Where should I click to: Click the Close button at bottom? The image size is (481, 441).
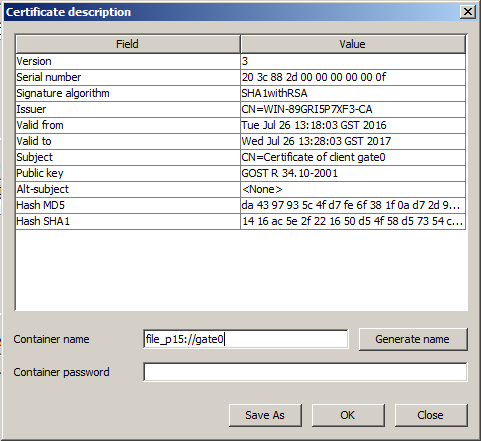431,415
